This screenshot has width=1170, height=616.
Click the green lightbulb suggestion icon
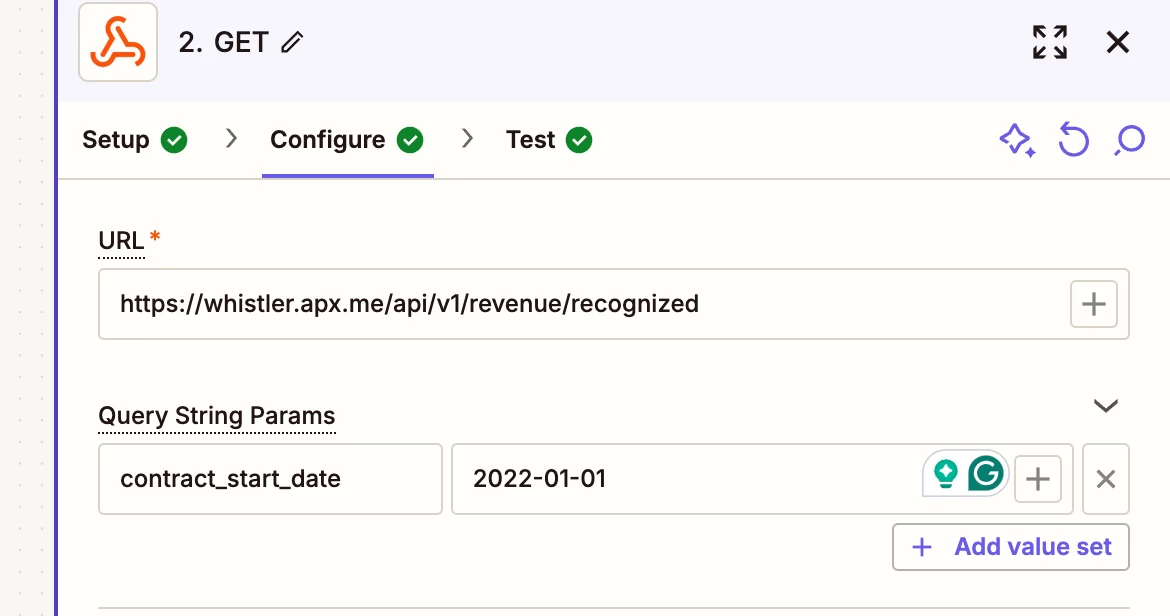945,473
